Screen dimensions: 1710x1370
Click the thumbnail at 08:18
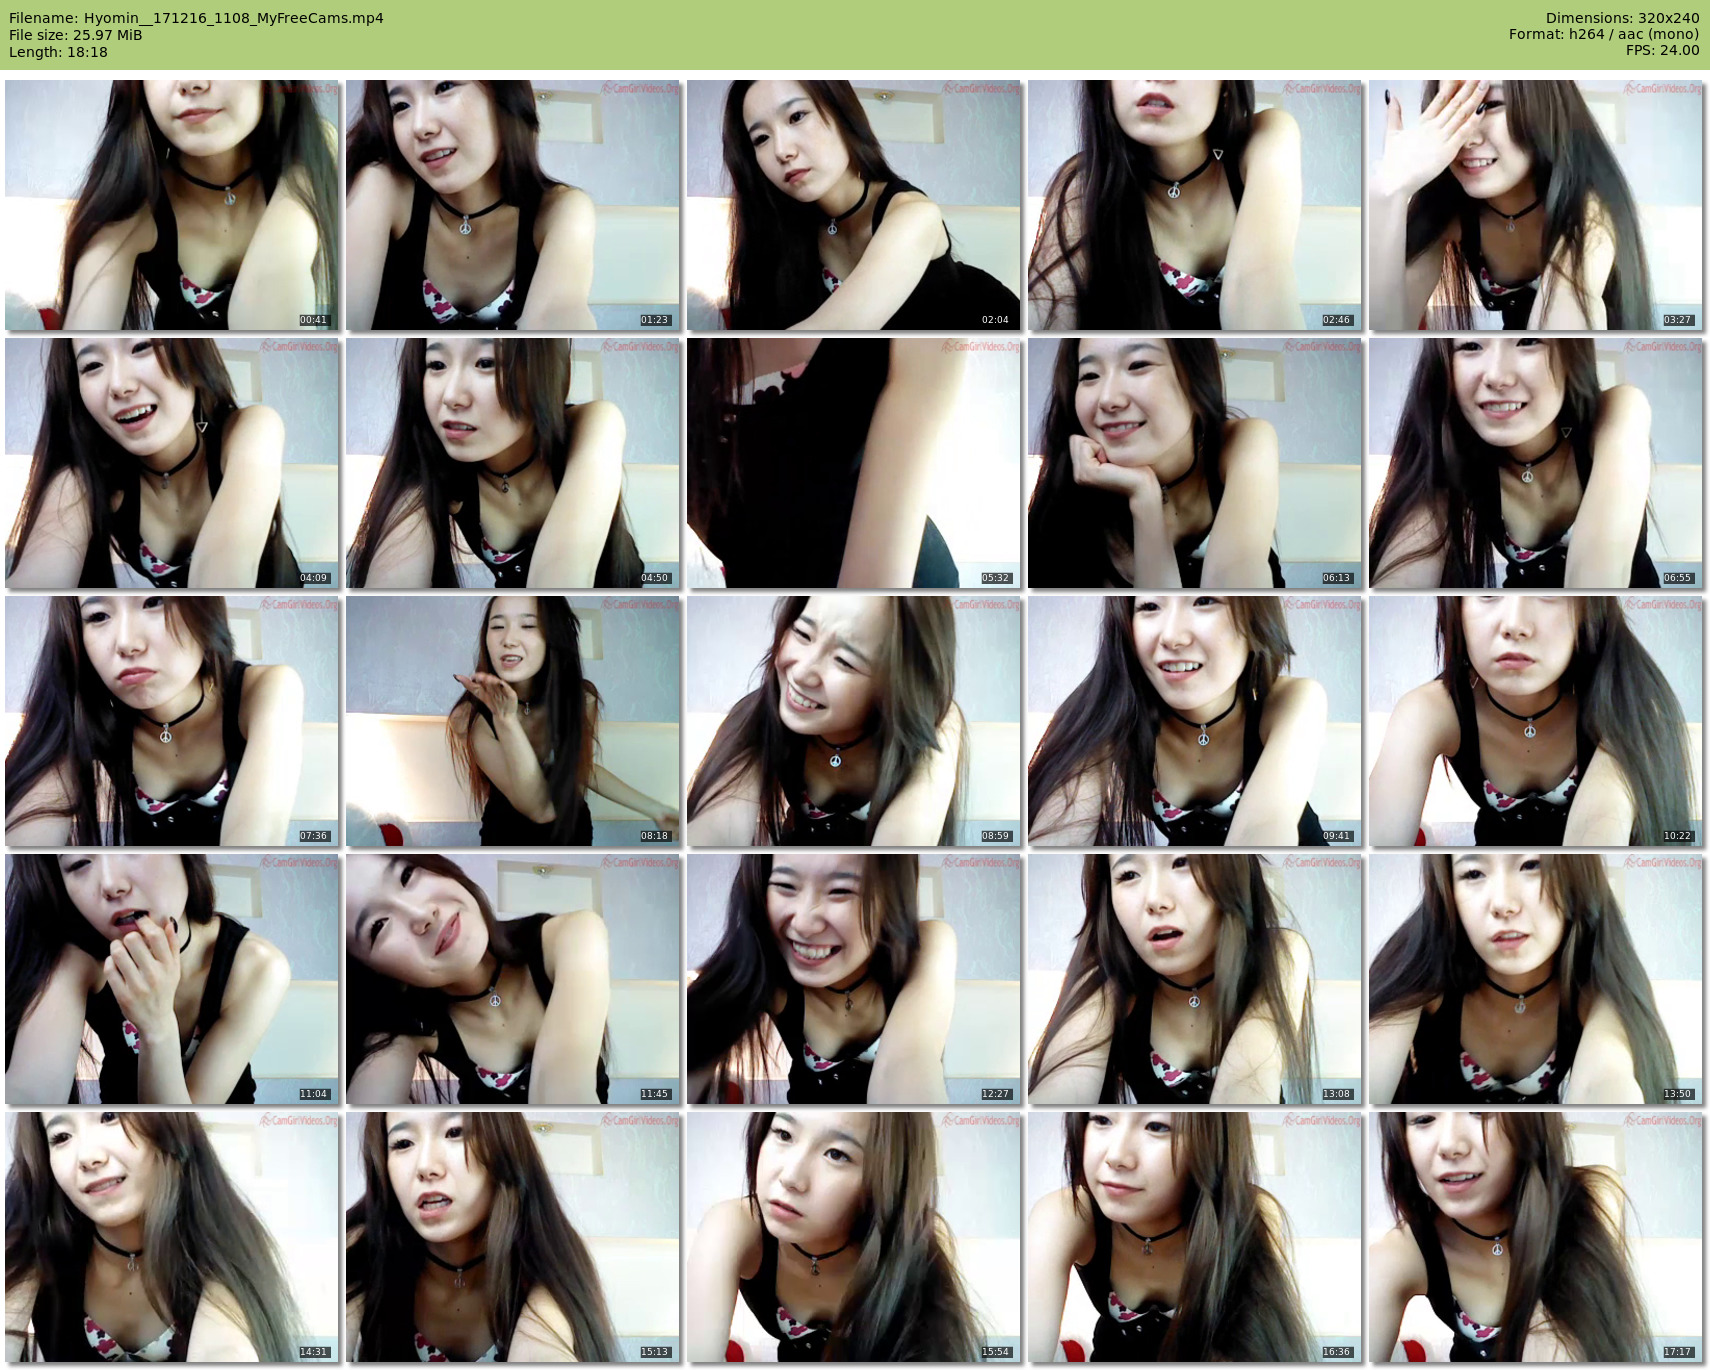point(513,721)
